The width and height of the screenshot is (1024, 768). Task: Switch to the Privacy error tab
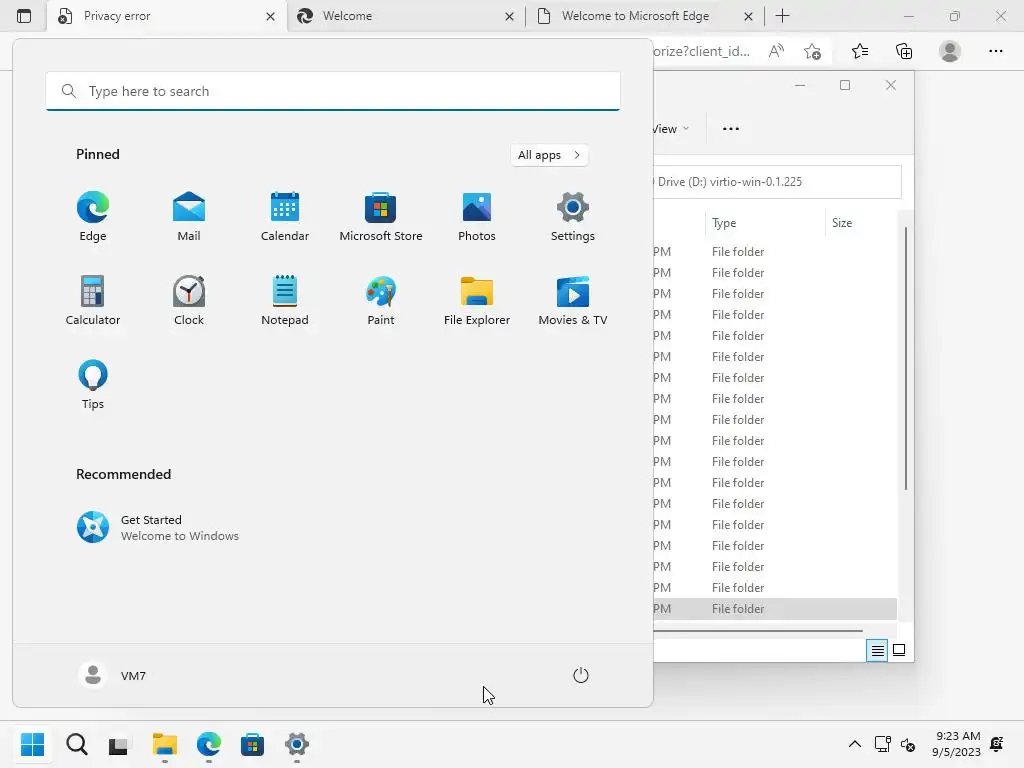coord(167,16)
